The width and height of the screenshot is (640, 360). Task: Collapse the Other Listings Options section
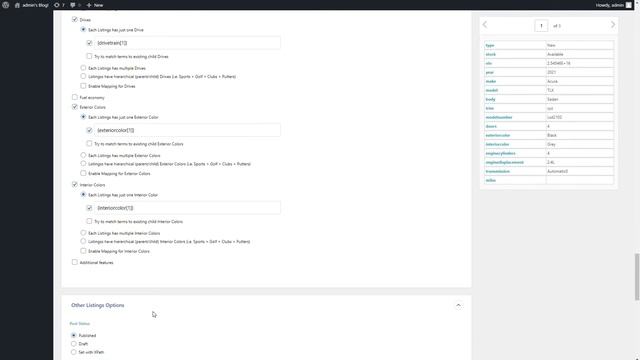458,305
